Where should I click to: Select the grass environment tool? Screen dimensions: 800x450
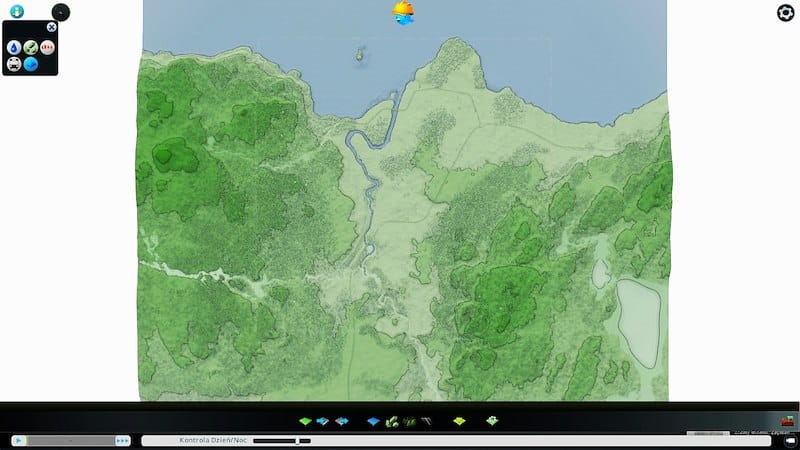tap(410, 421)
